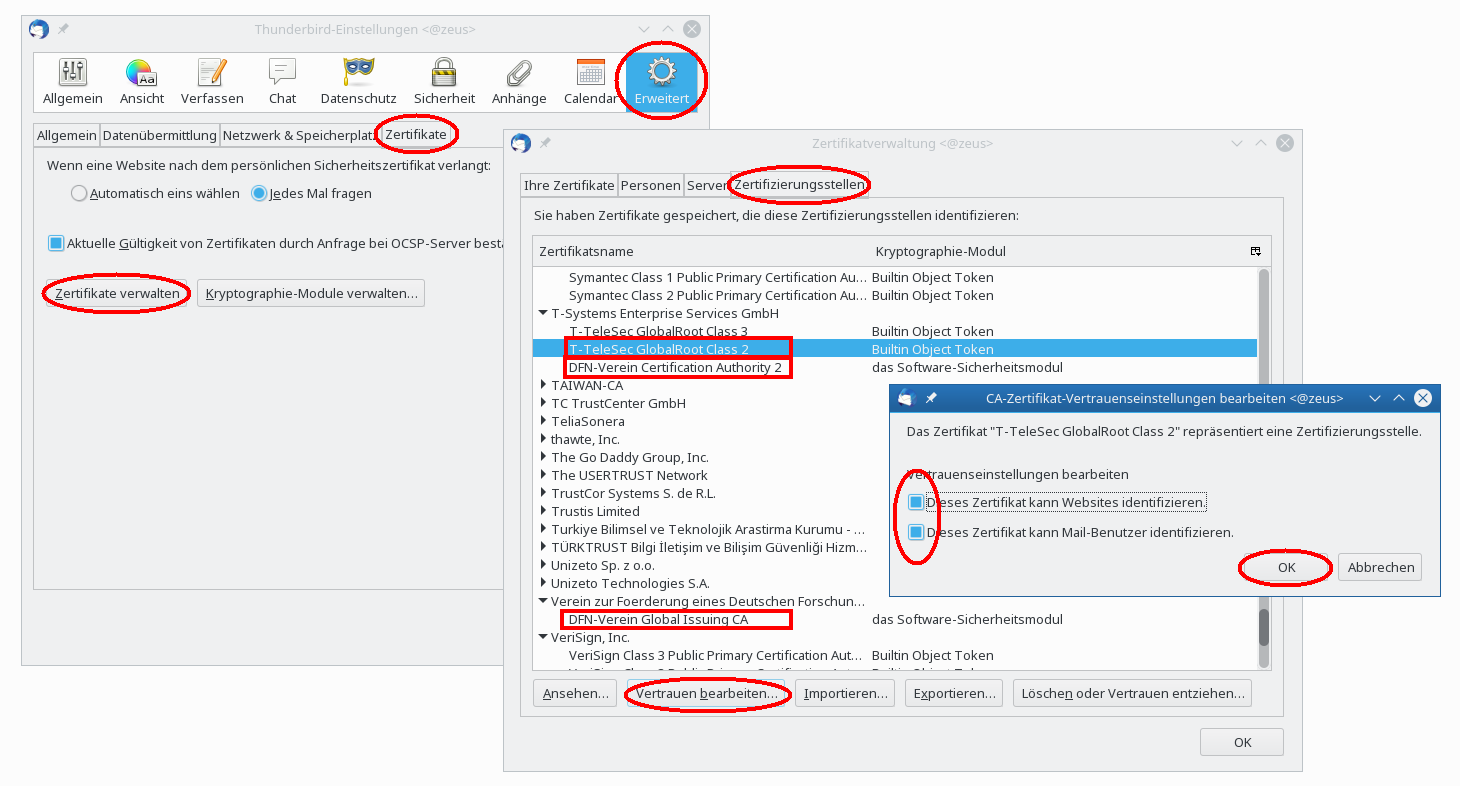Open 'Ihre Zertifikate' tab
1460x786 pixels.
pyautogui.click(x=569, y=186)
